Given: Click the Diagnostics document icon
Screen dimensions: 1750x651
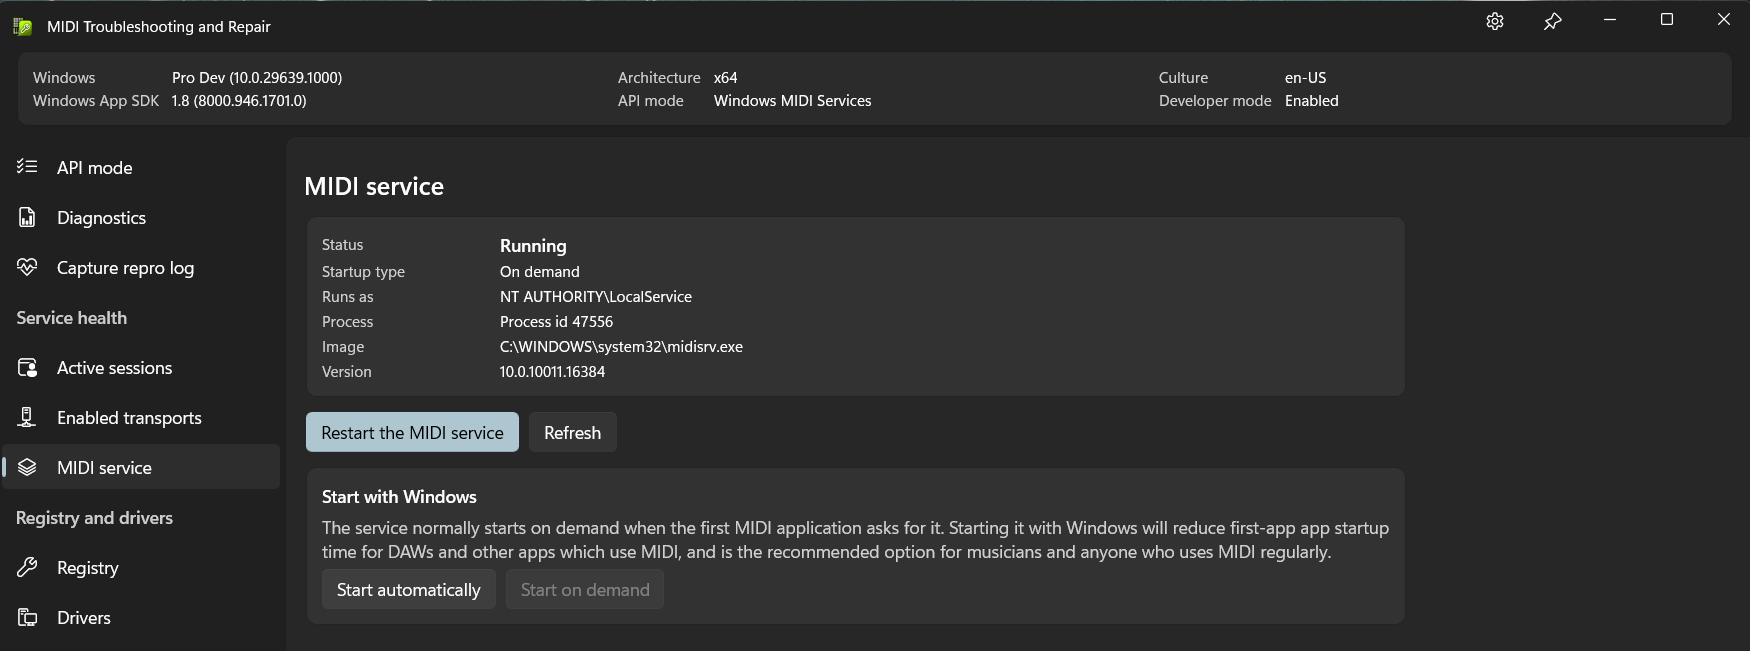Looking at the screenshot, I should pyautogui.click(x=27, y=217).
